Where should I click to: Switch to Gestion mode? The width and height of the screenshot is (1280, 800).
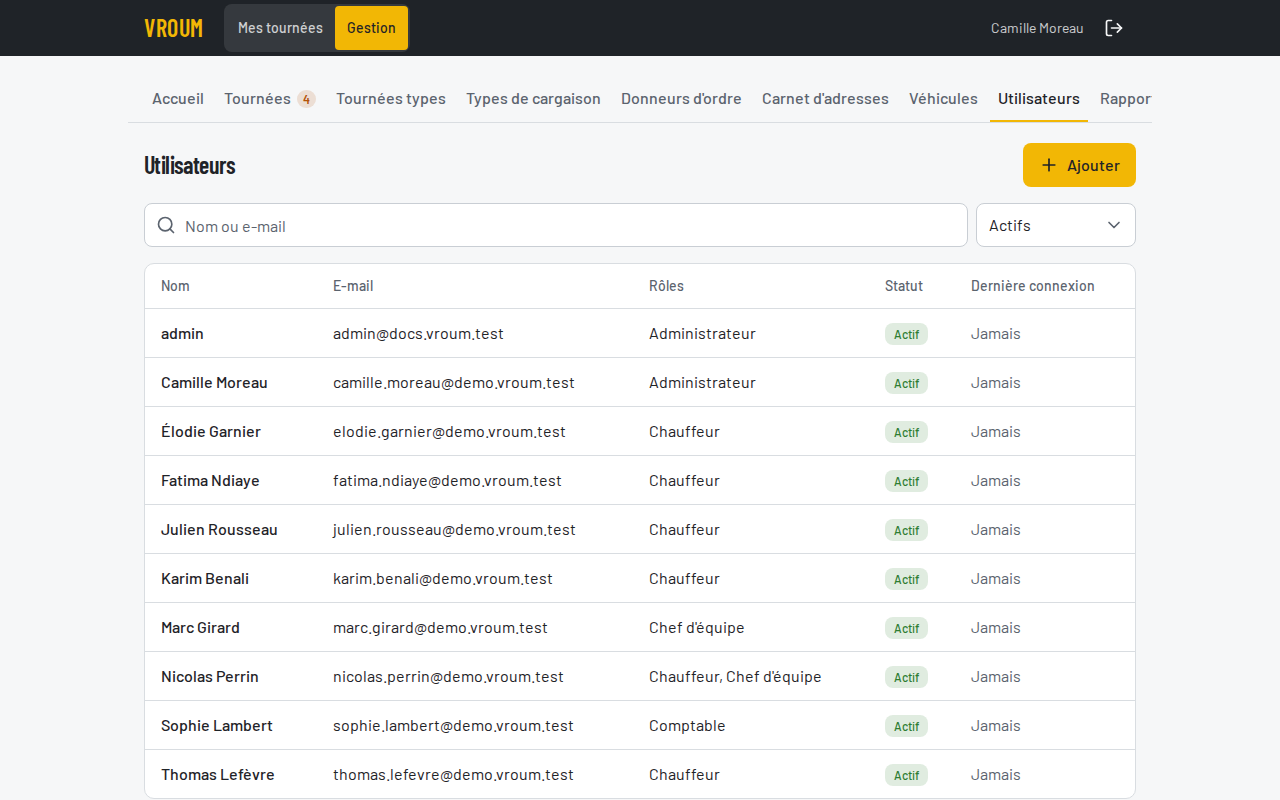coord(371,28)
